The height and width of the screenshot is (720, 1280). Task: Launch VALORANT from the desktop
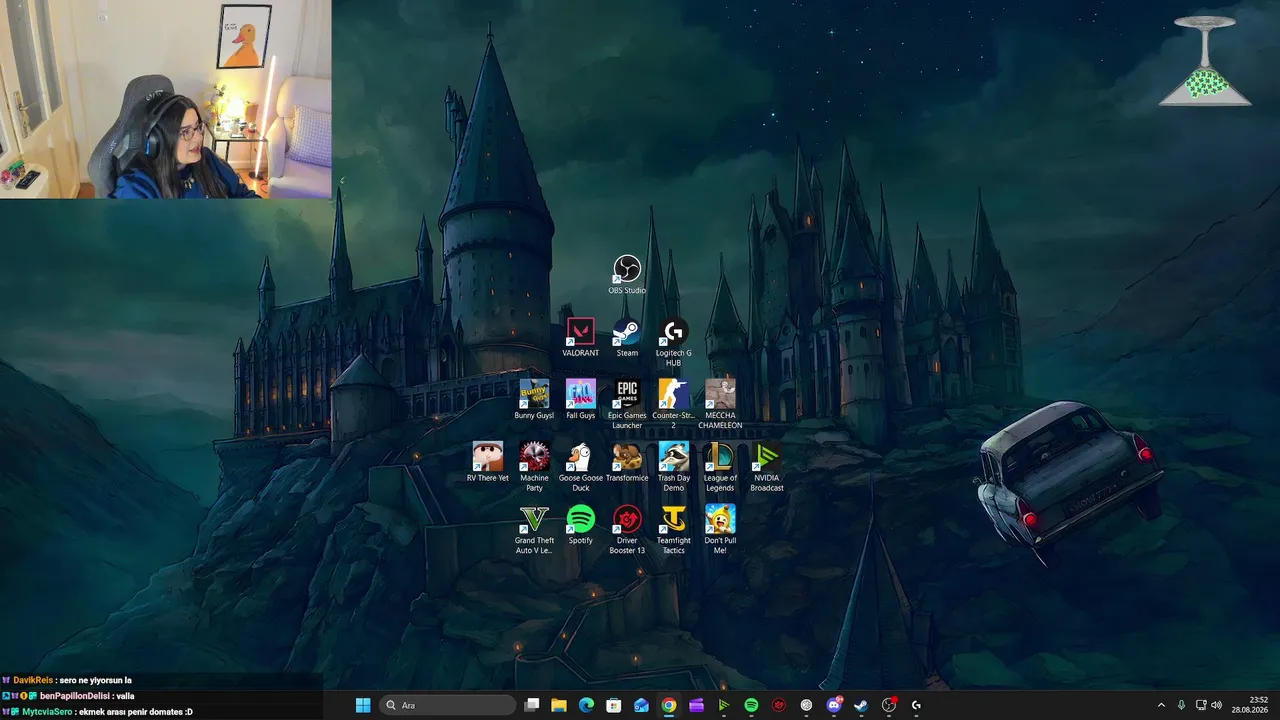[580, 338]
